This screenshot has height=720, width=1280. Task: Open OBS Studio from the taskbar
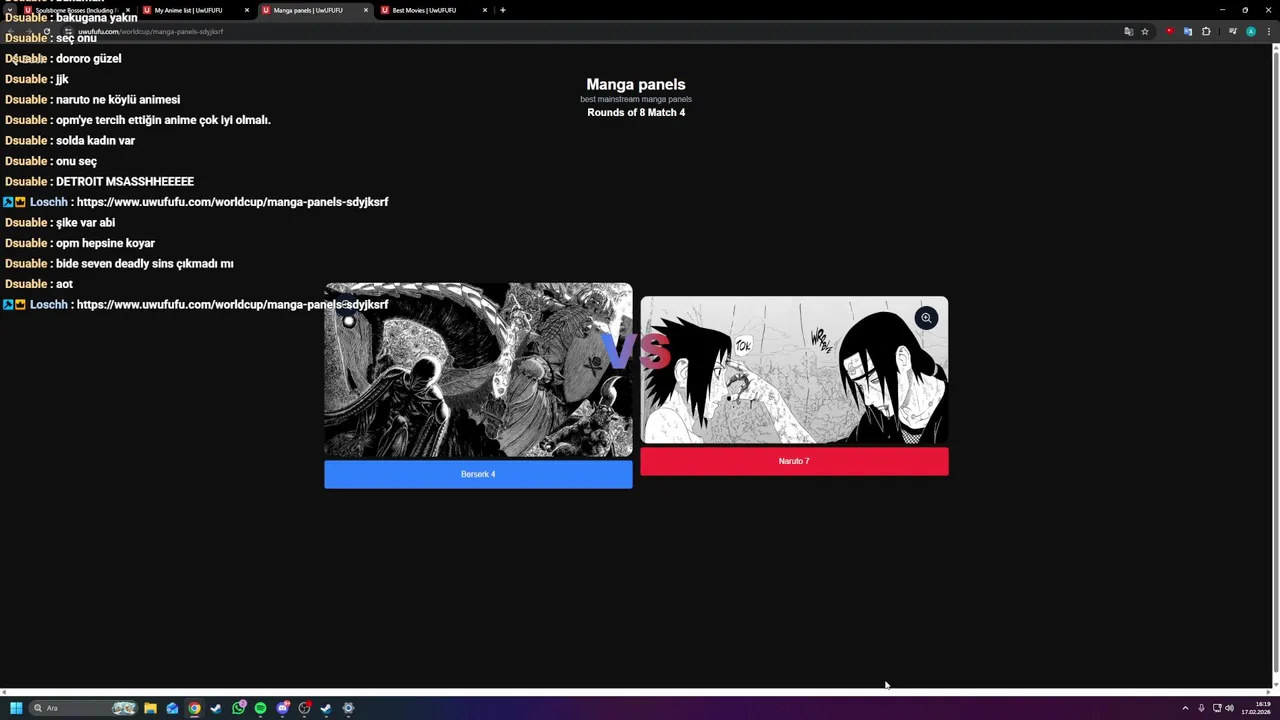(x=305, y=708)
